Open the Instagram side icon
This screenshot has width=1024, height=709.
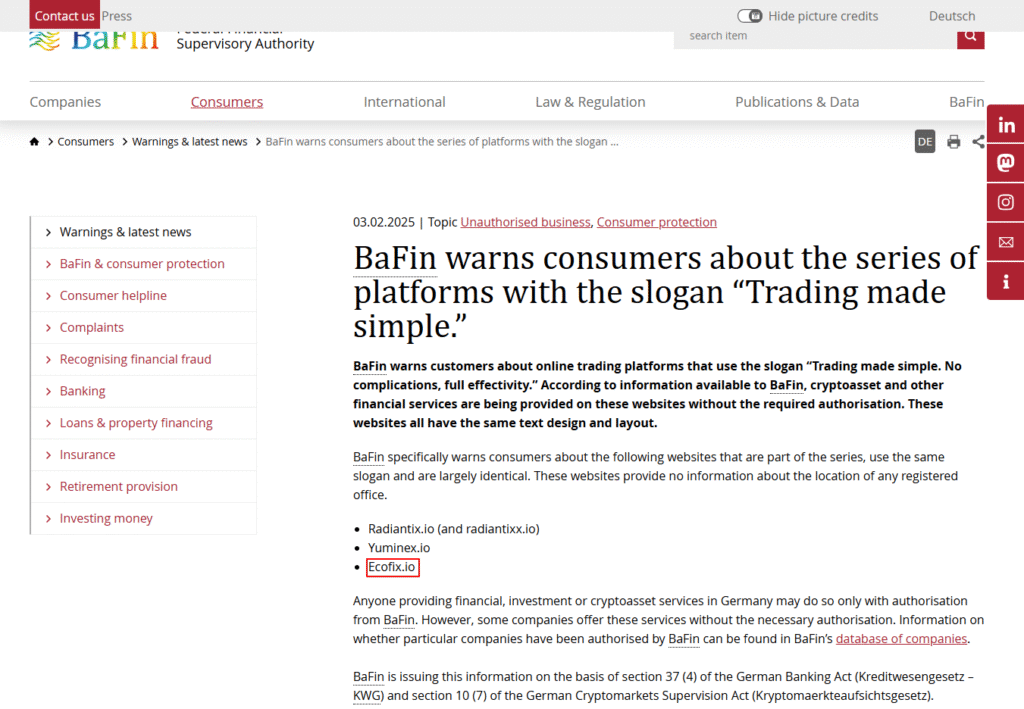(x=1006, y=202)
